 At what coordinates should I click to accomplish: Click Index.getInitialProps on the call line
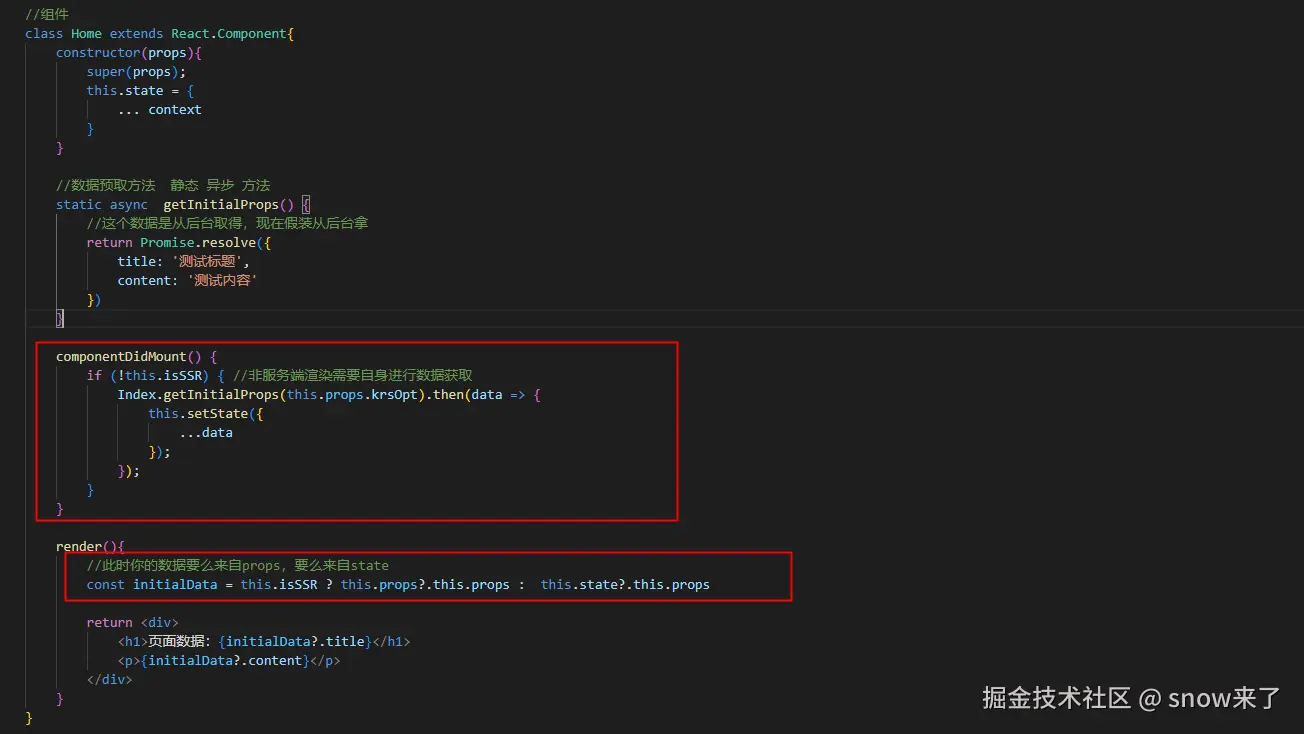(x=198, y=394)
